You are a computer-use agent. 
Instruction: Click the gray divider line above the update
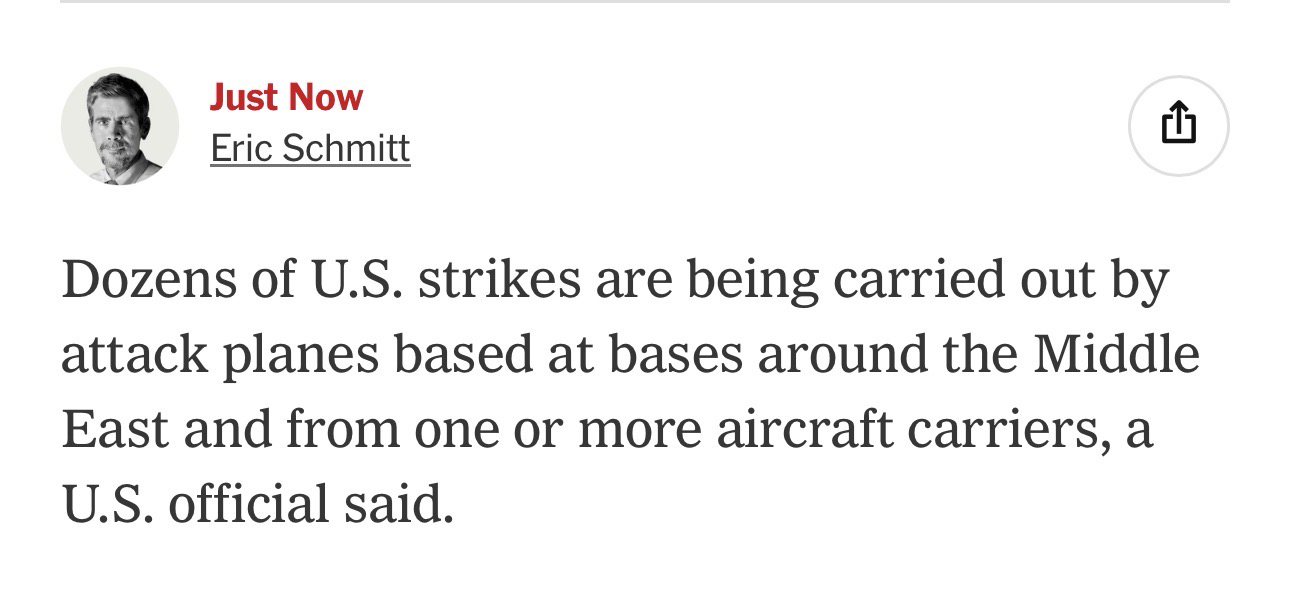tap(645, 2)
